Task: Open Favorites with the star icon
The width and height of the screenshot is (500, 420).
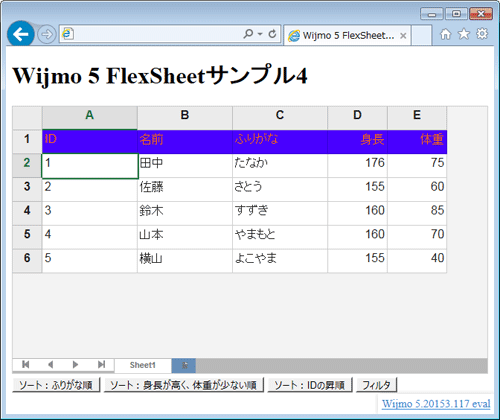Action: [x=464, y=34]
